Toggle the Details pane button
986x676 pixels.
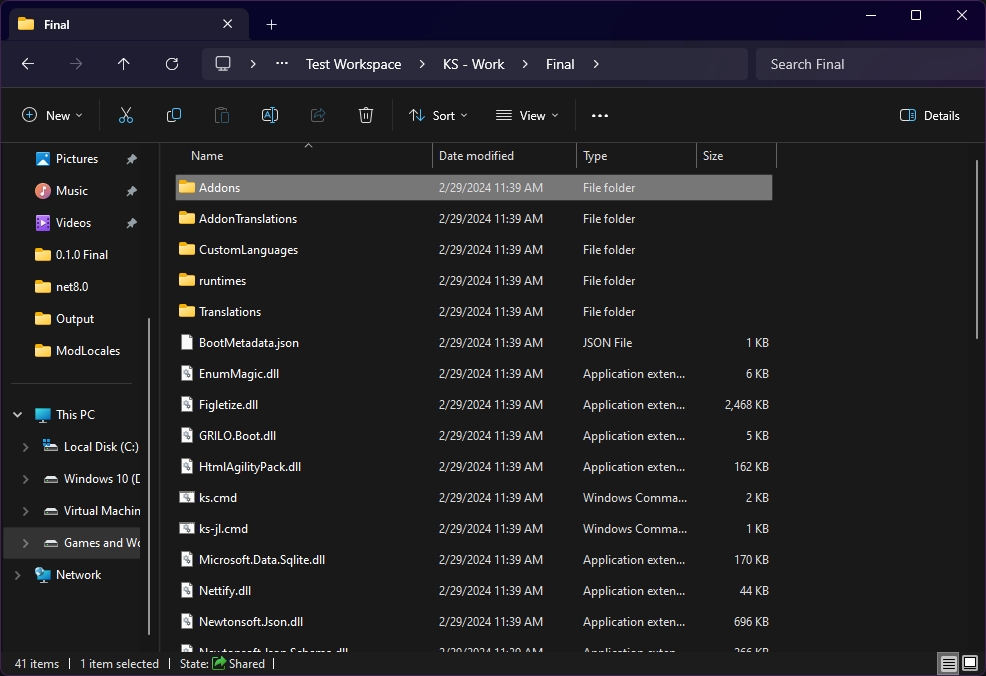point(930,116)
